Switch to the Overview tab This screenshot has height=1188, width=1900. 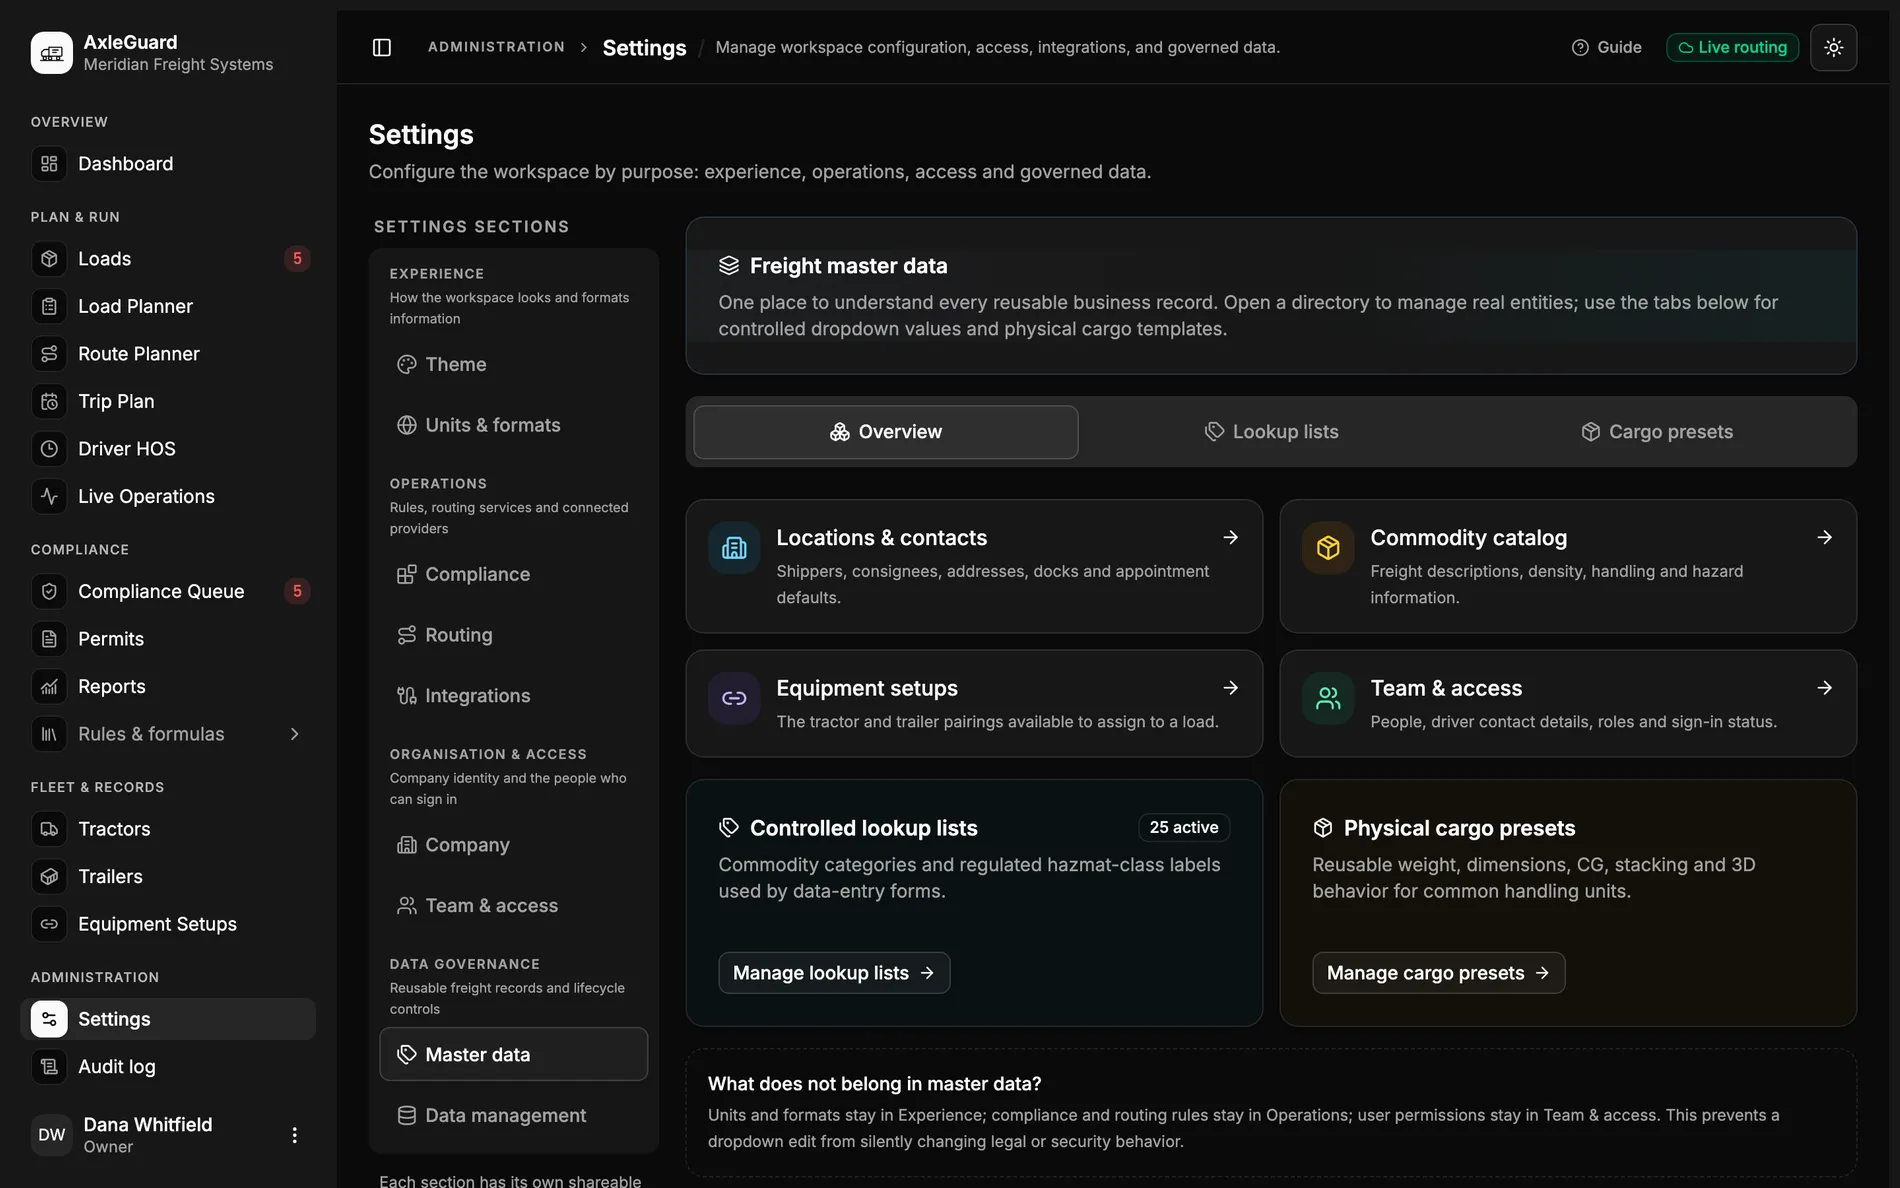click(x=885, y=432)
